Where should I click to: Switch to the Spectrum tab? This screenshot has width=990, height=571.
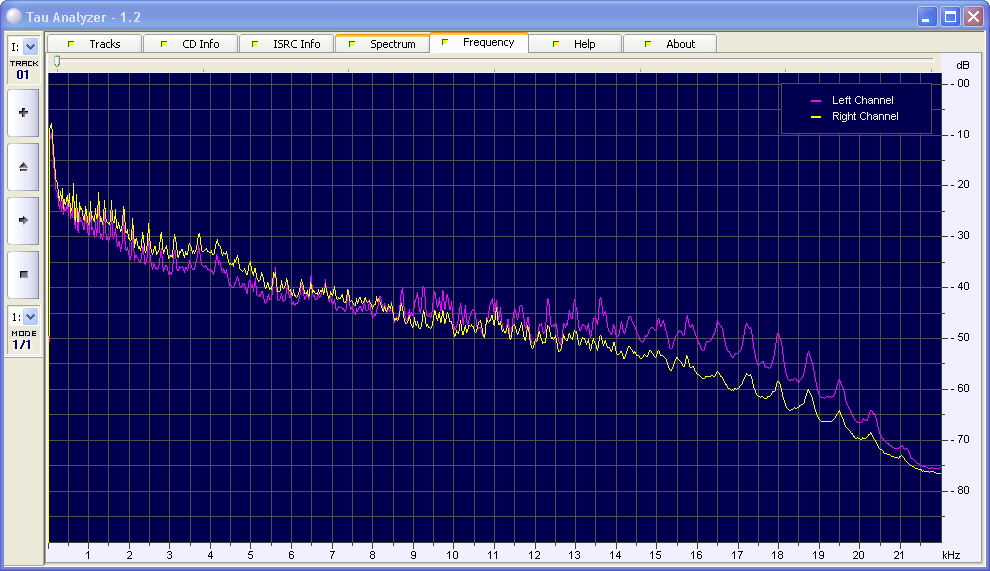point(382,44)
